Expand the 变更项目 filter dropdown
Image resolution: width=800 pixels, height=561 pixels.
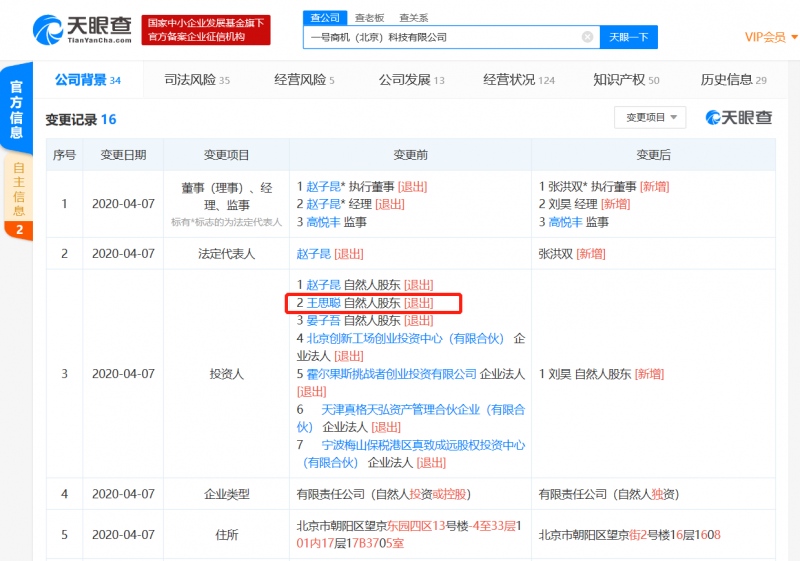click(650, 118)
